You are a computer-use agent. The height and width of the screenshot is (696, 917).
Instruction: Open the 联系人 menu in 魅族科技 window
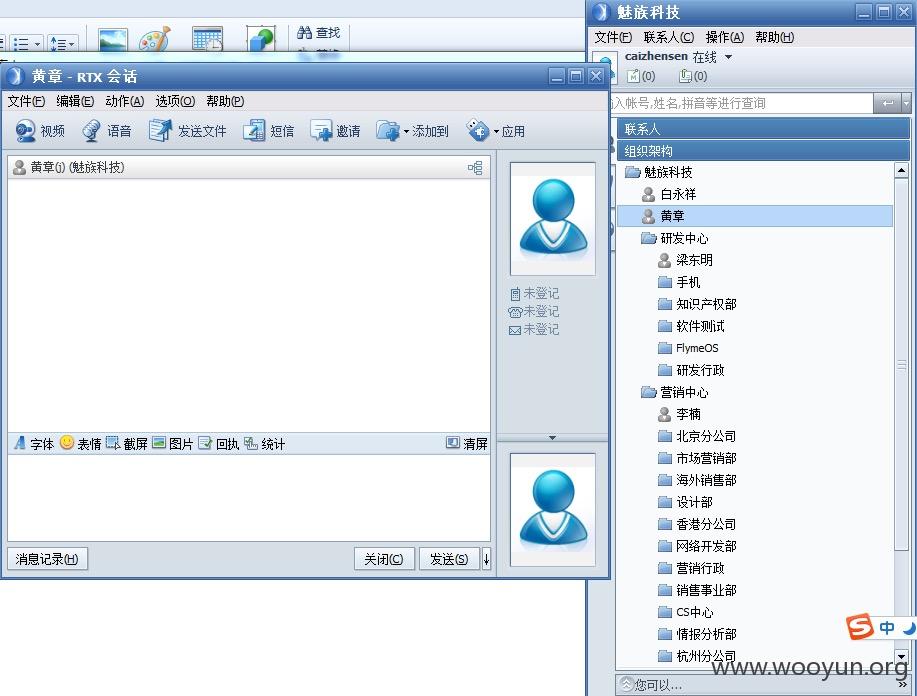[x=669, y=37]
